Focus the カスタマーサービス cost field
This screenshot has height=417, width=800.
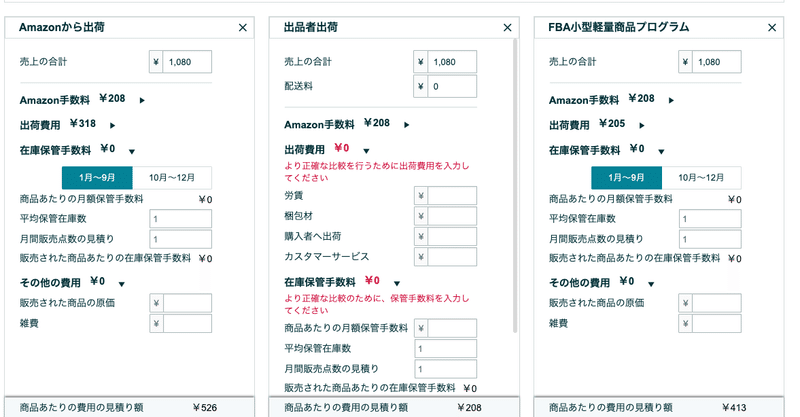[x=452, y=257]
